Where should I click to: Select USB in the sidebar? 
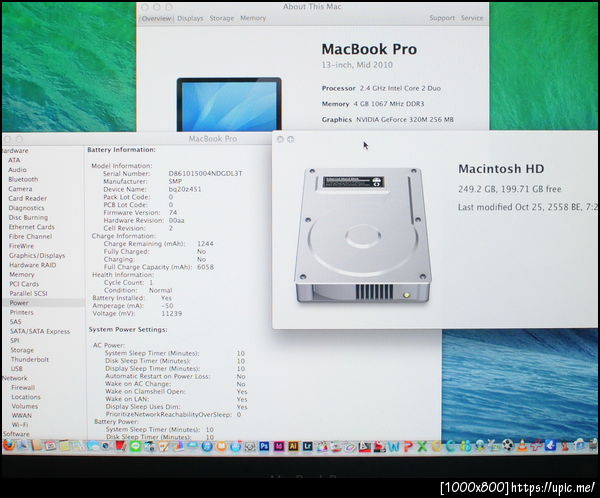[x=16, y=369]
